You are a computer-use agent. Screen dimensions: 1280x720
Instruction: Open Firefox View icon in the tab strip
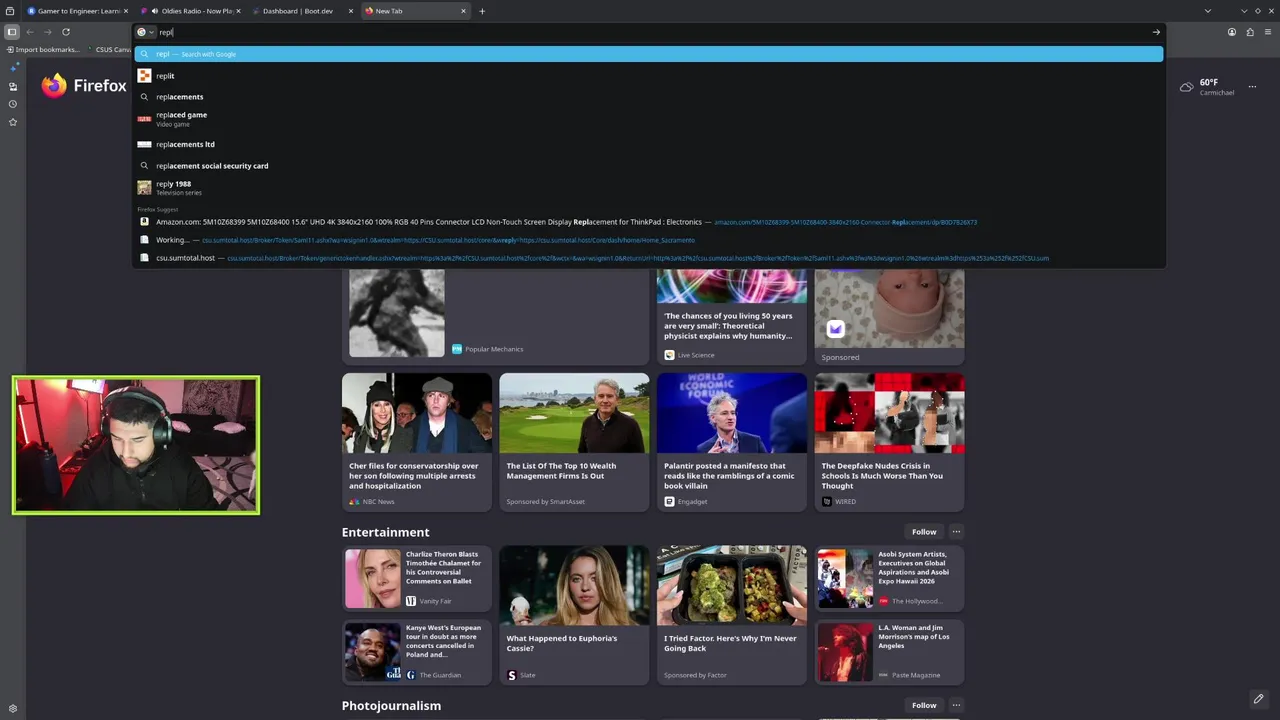tap(10, 11)
